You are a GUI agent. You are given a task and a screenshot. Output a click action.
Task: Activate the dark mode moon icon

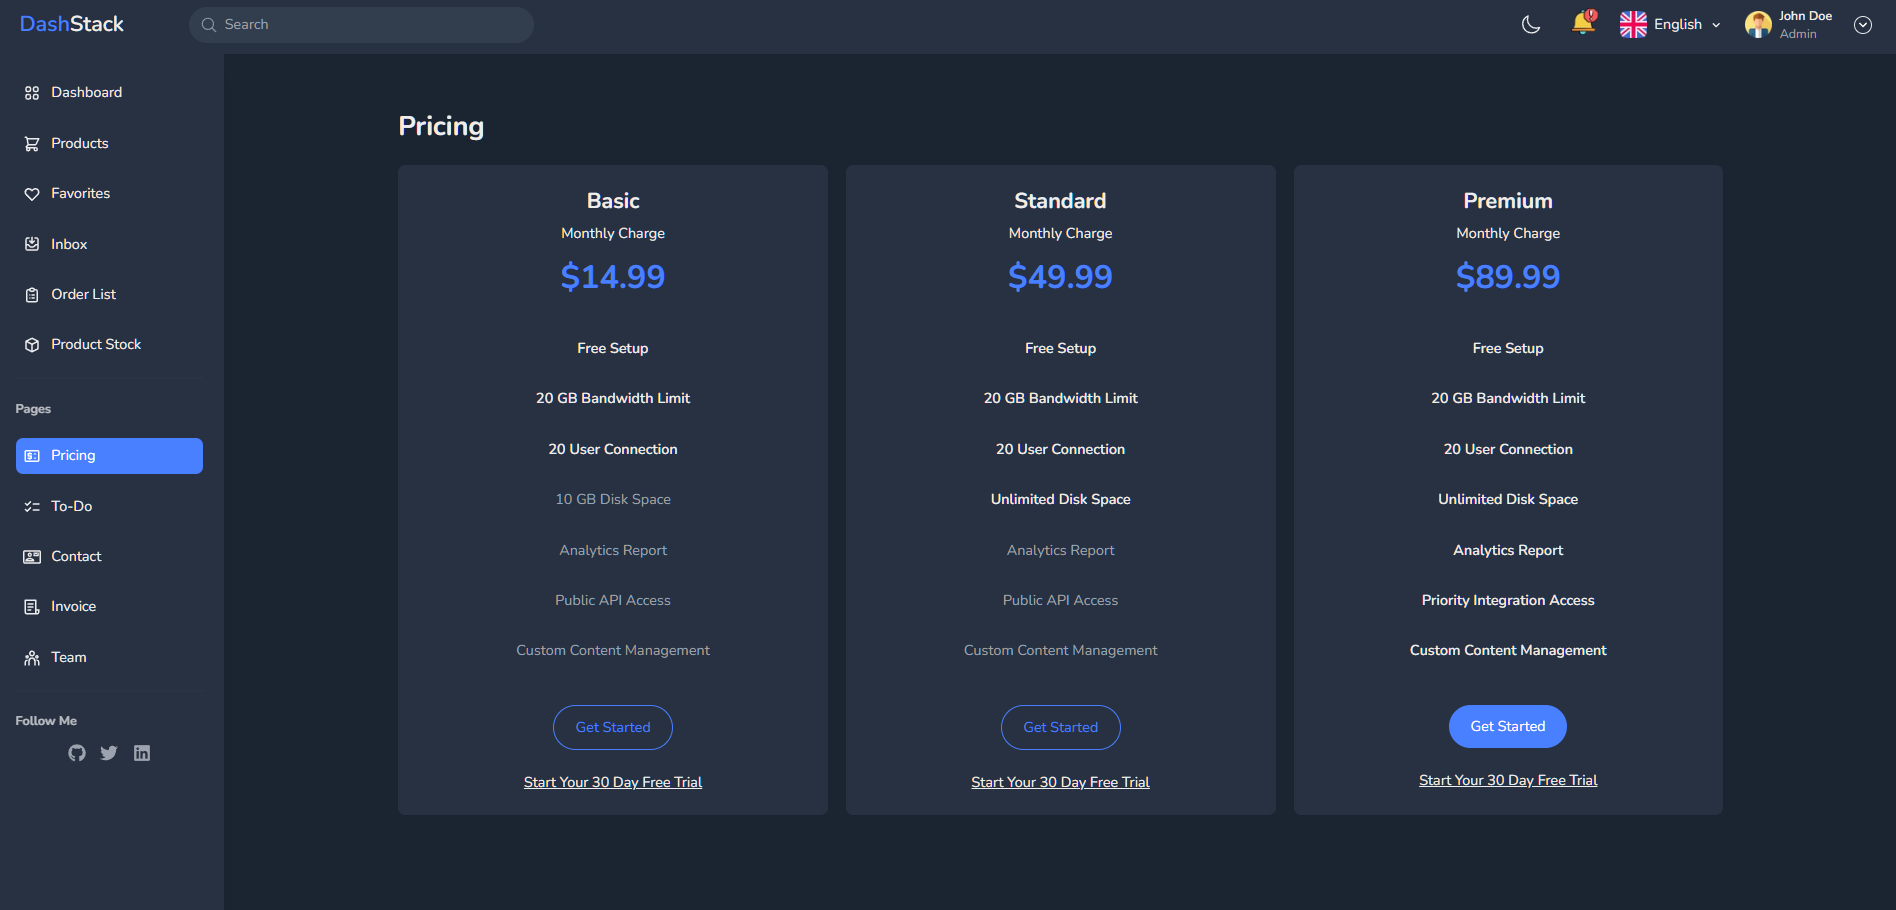coord(1530,25)
